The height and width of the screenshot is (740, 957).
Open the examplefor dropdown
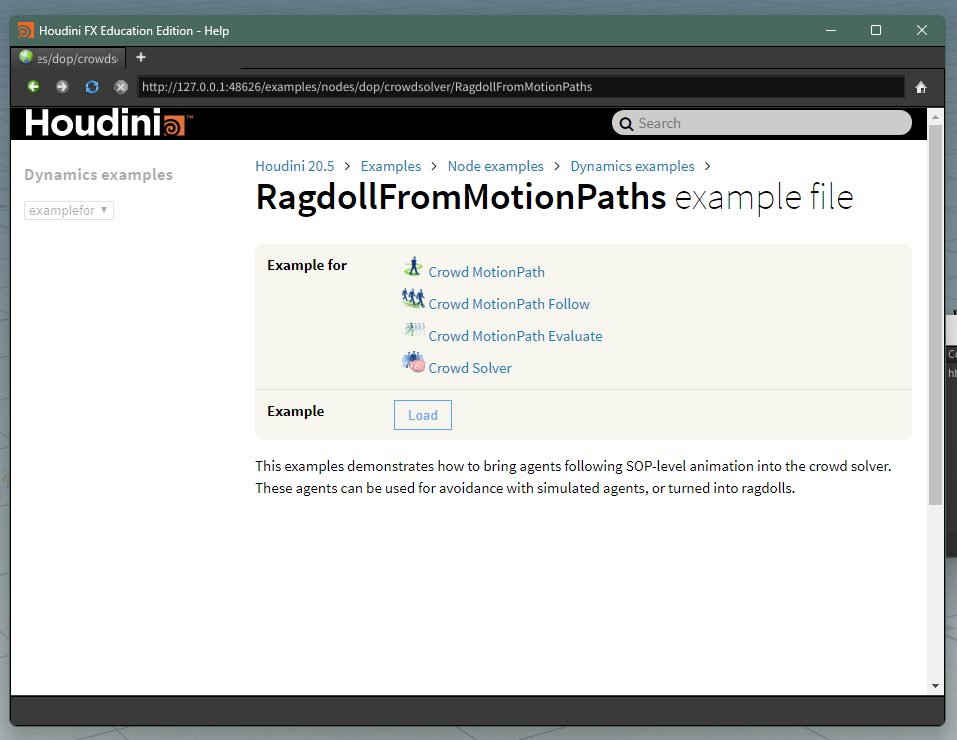pos(69,210)
